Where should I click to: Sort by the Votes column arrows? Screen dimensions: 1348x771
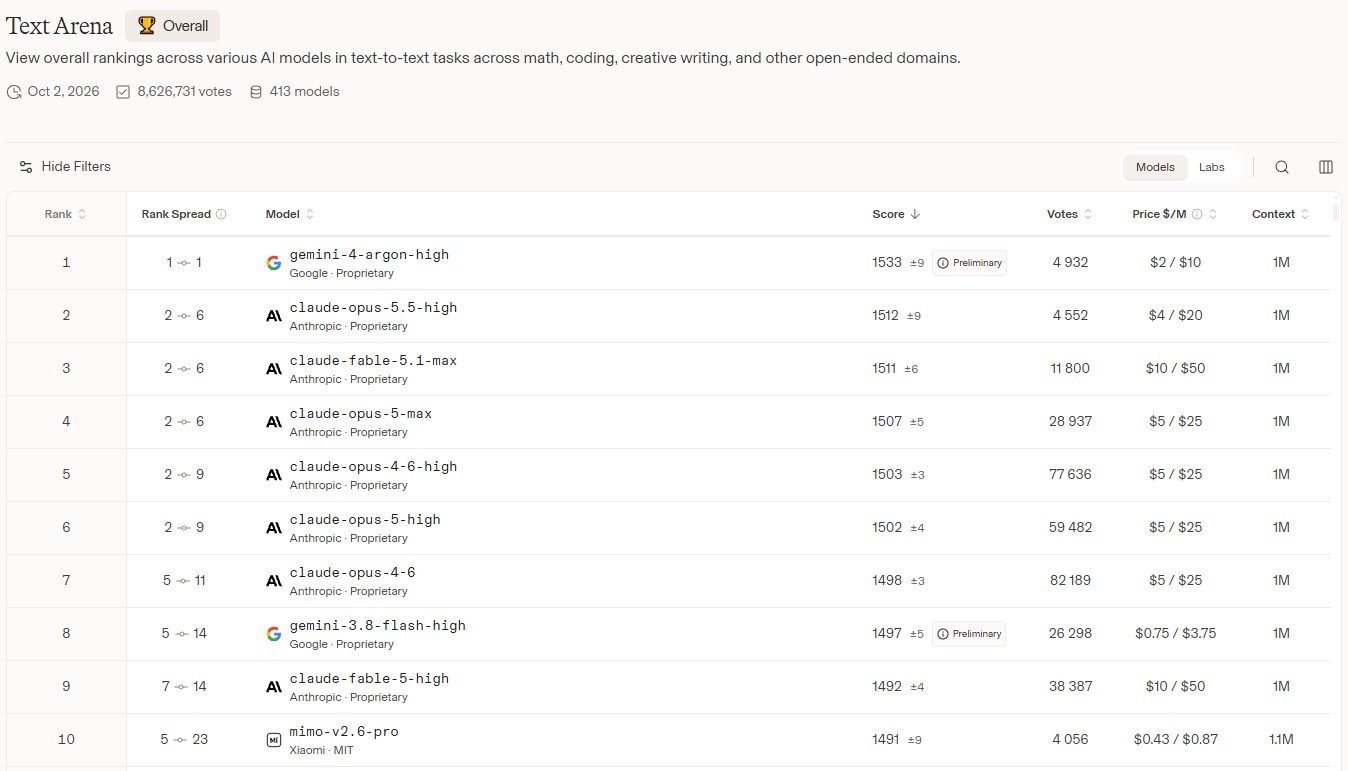click(x=1088, y=214)
